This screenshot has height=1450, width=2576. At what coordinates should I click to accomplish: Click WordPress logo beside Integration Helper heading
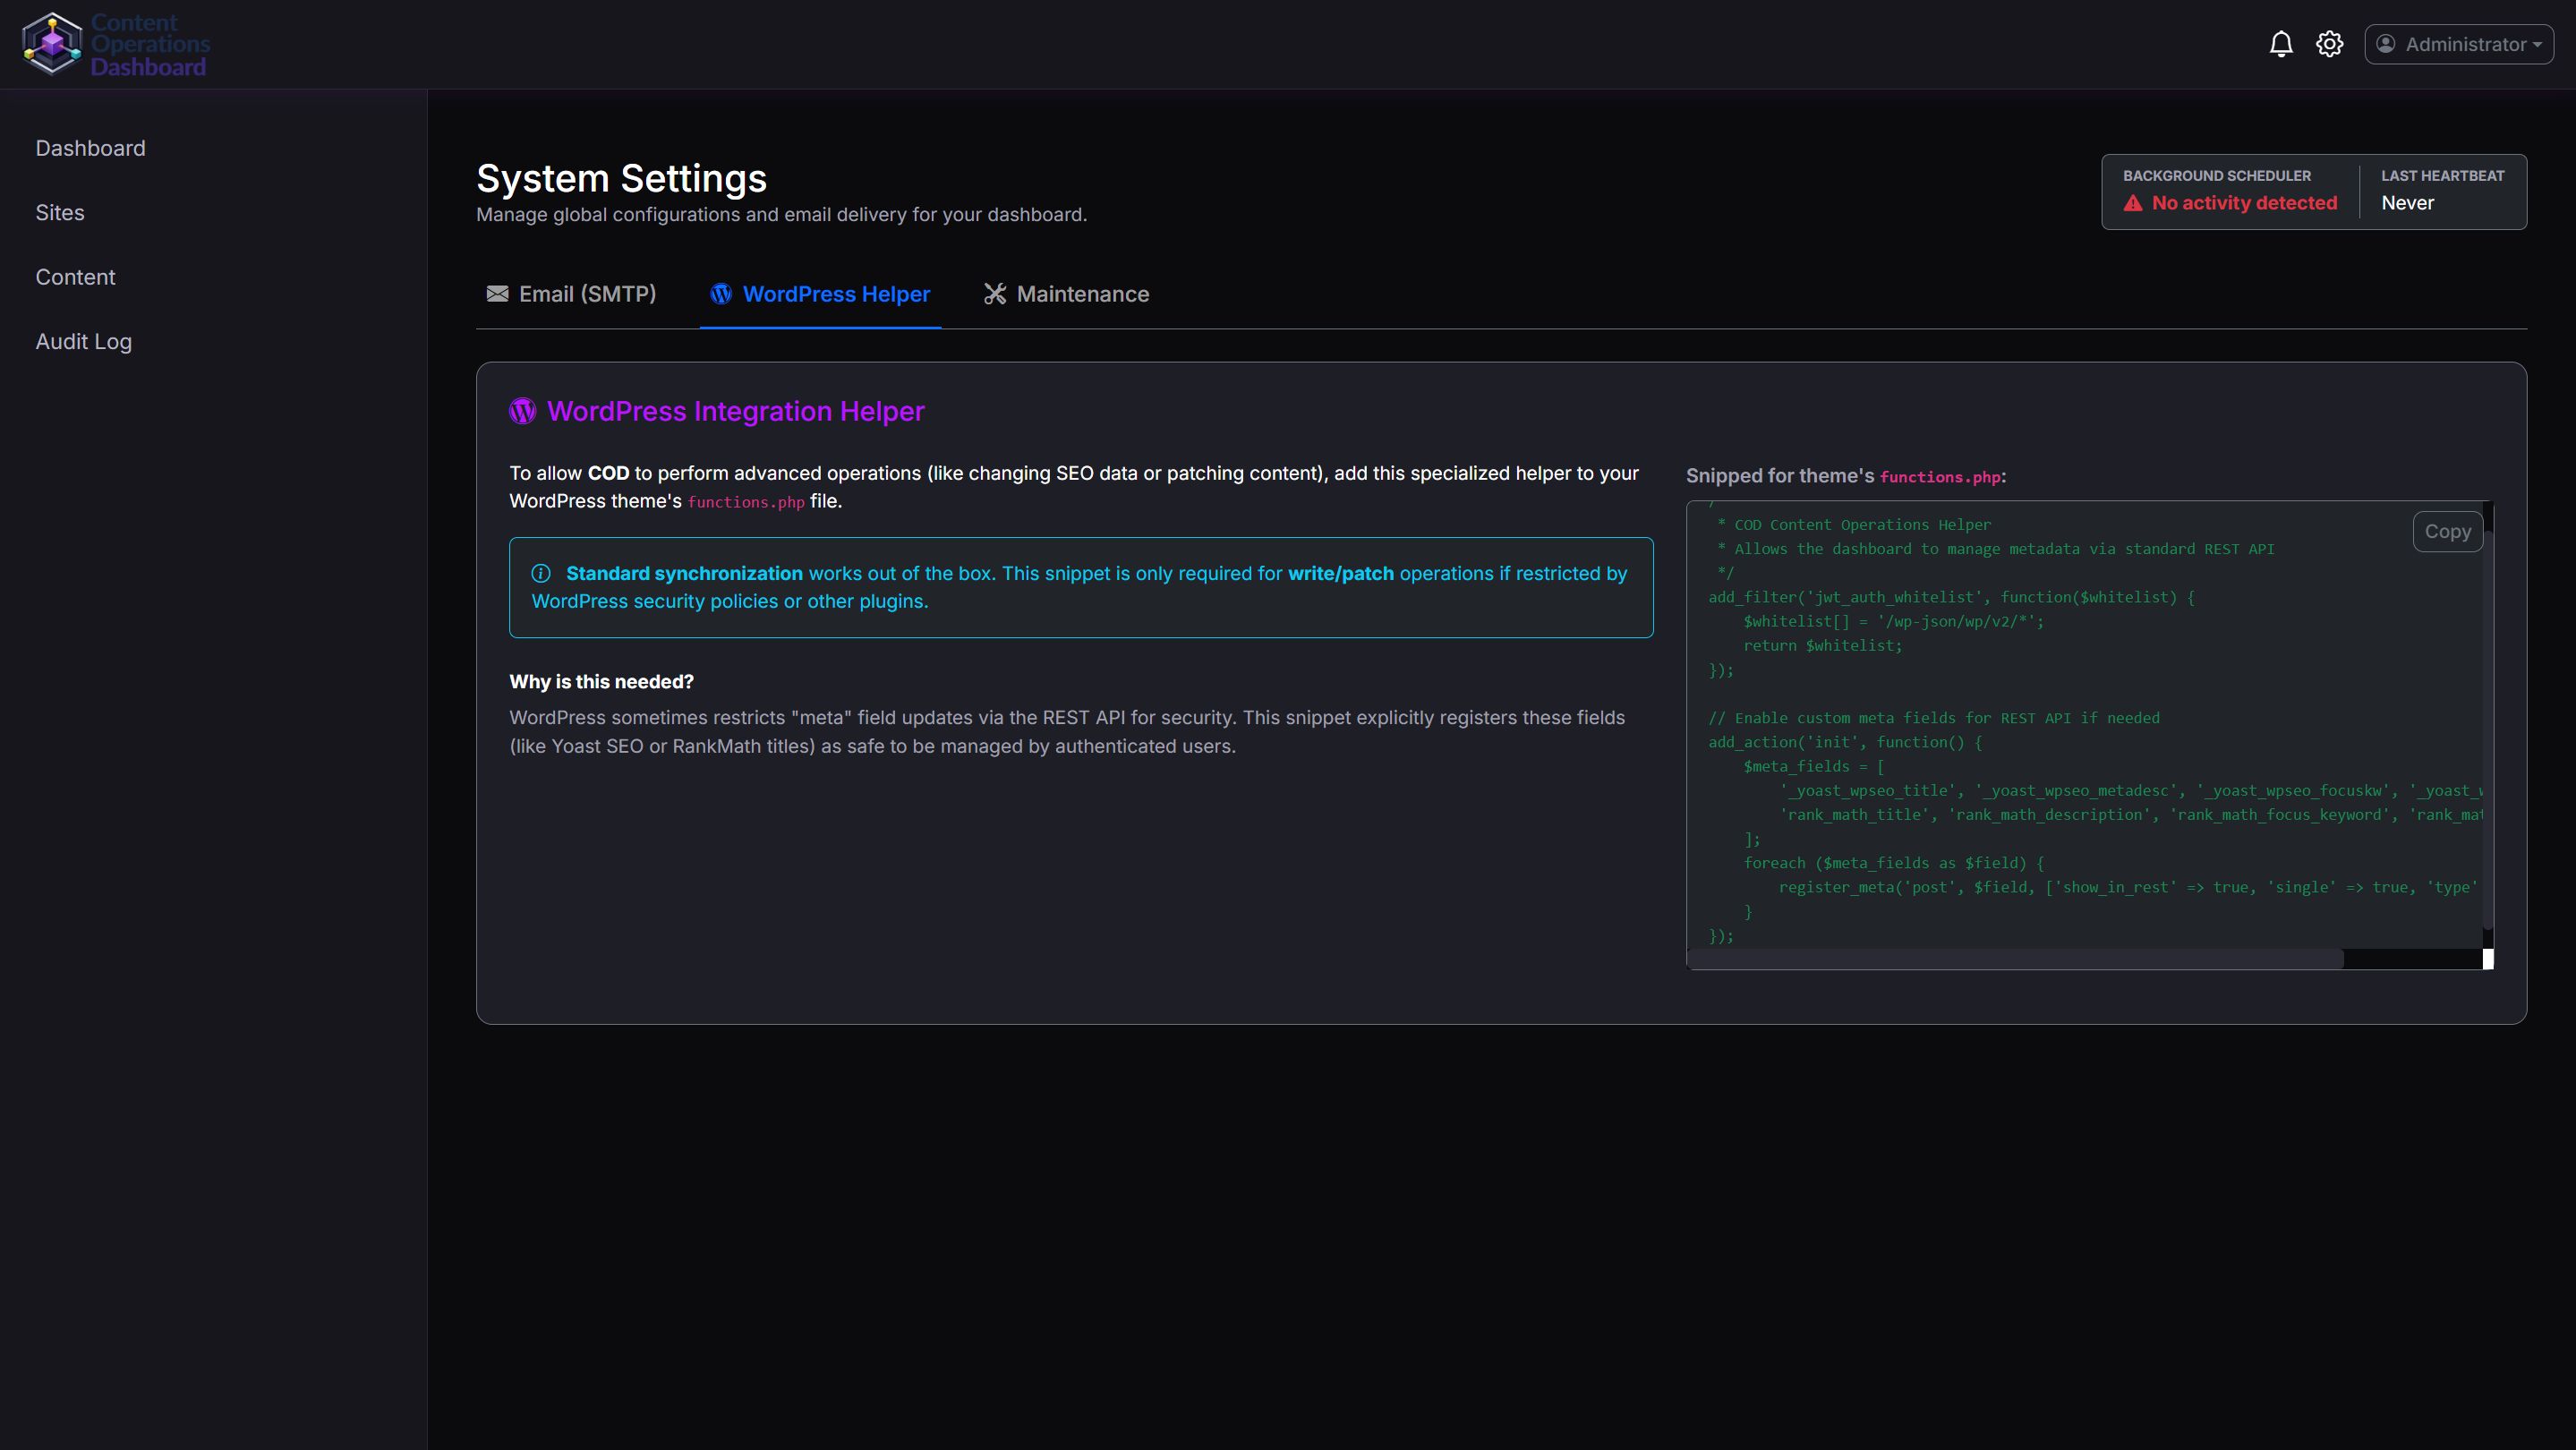[523, 411]
